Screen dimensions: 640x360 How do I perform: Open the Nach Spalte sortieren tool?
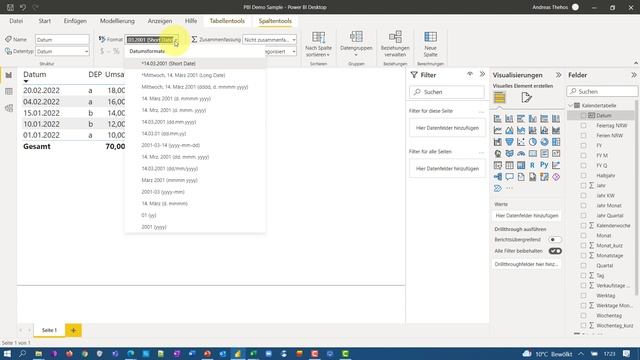tap(318, 44)
